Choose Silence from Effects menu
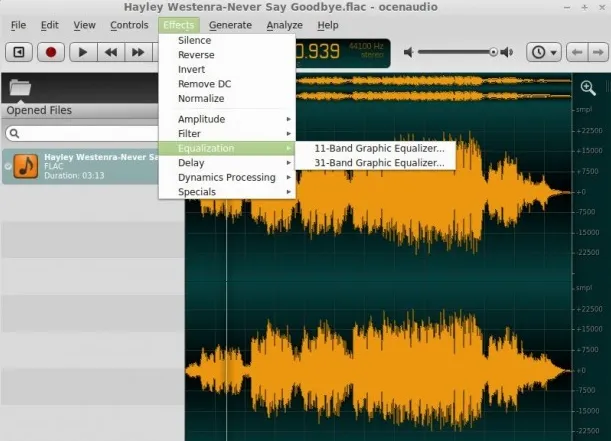The height and width of the screenshot is (441, 611). (x=227, y=41)
